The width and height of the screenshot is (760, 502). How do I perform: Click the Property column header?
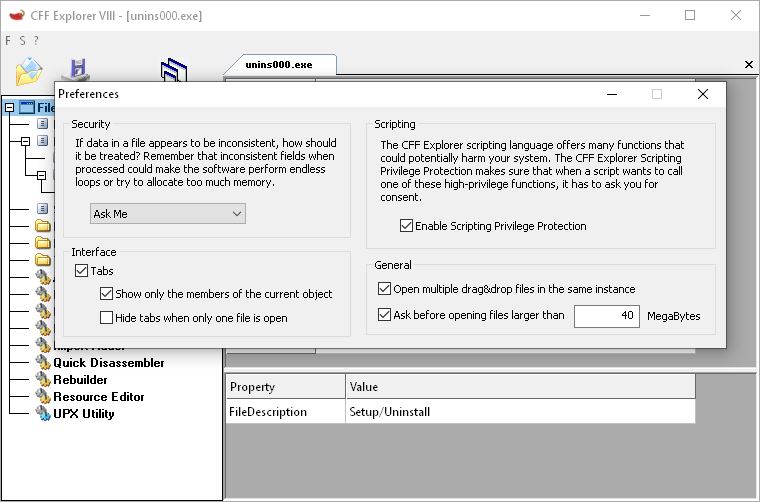click(x=286, y=387)
